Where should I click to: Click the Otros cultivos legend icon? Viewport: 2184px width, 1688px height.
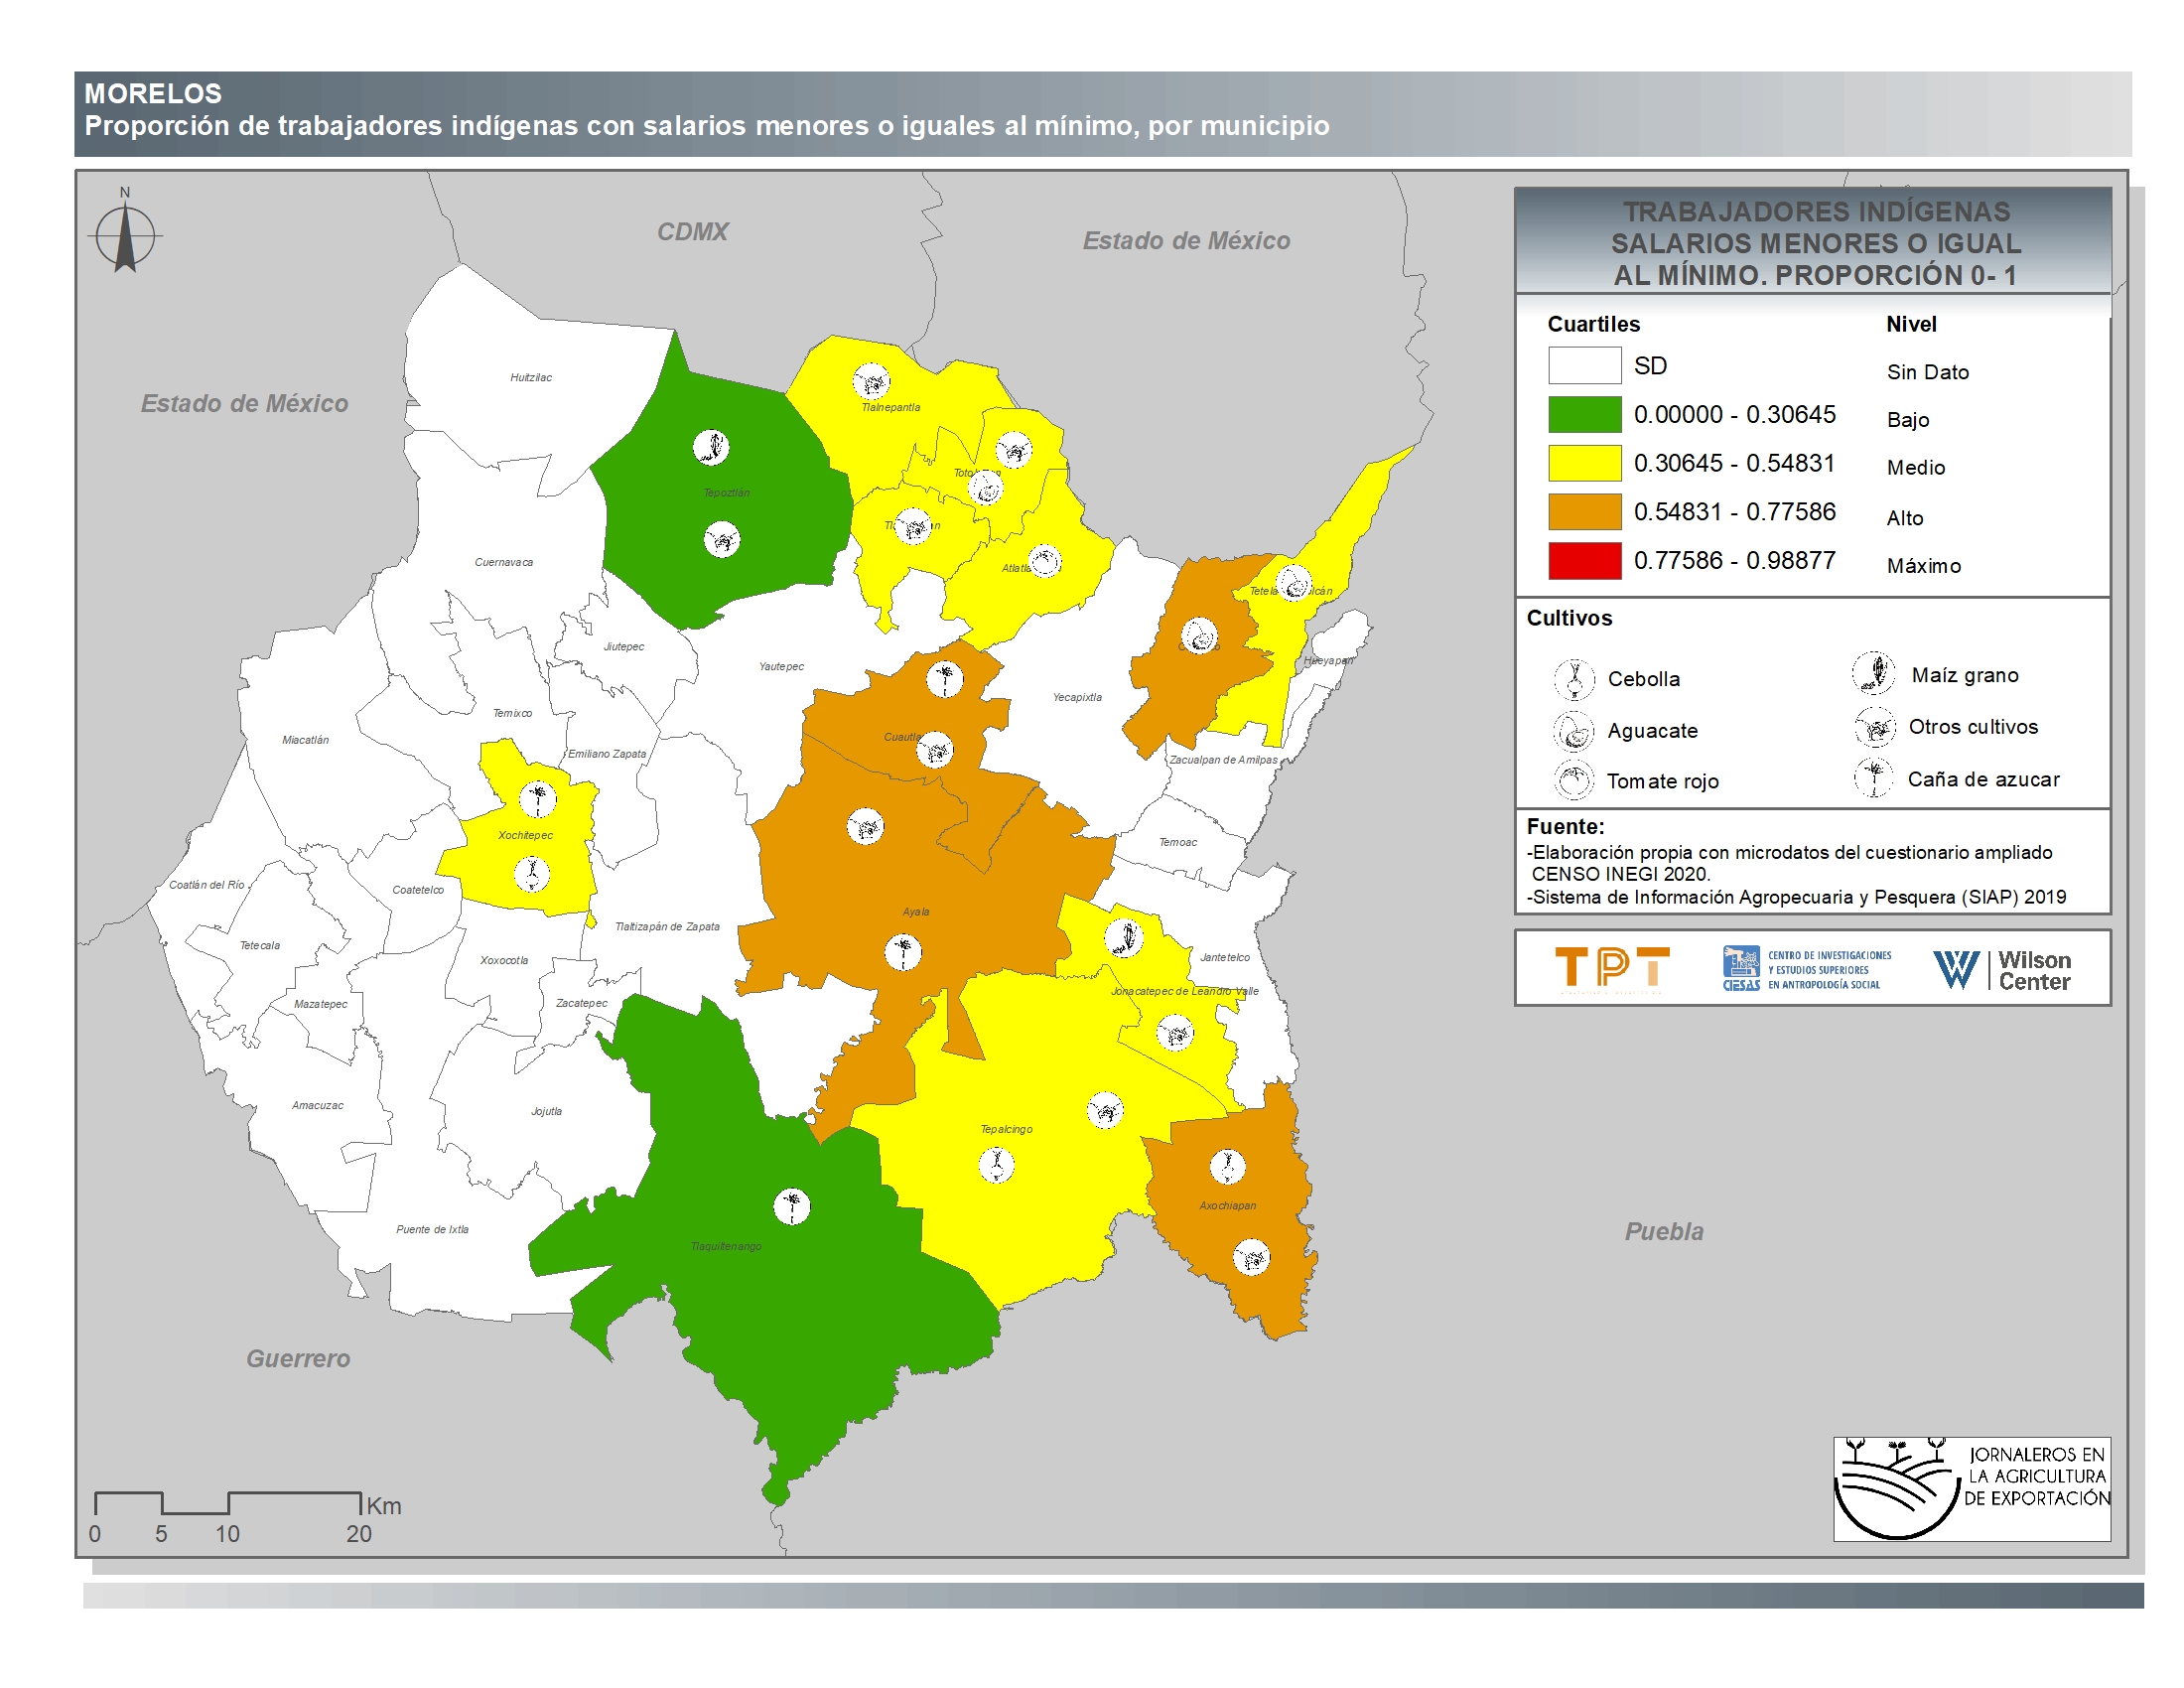coord(1874,727)
